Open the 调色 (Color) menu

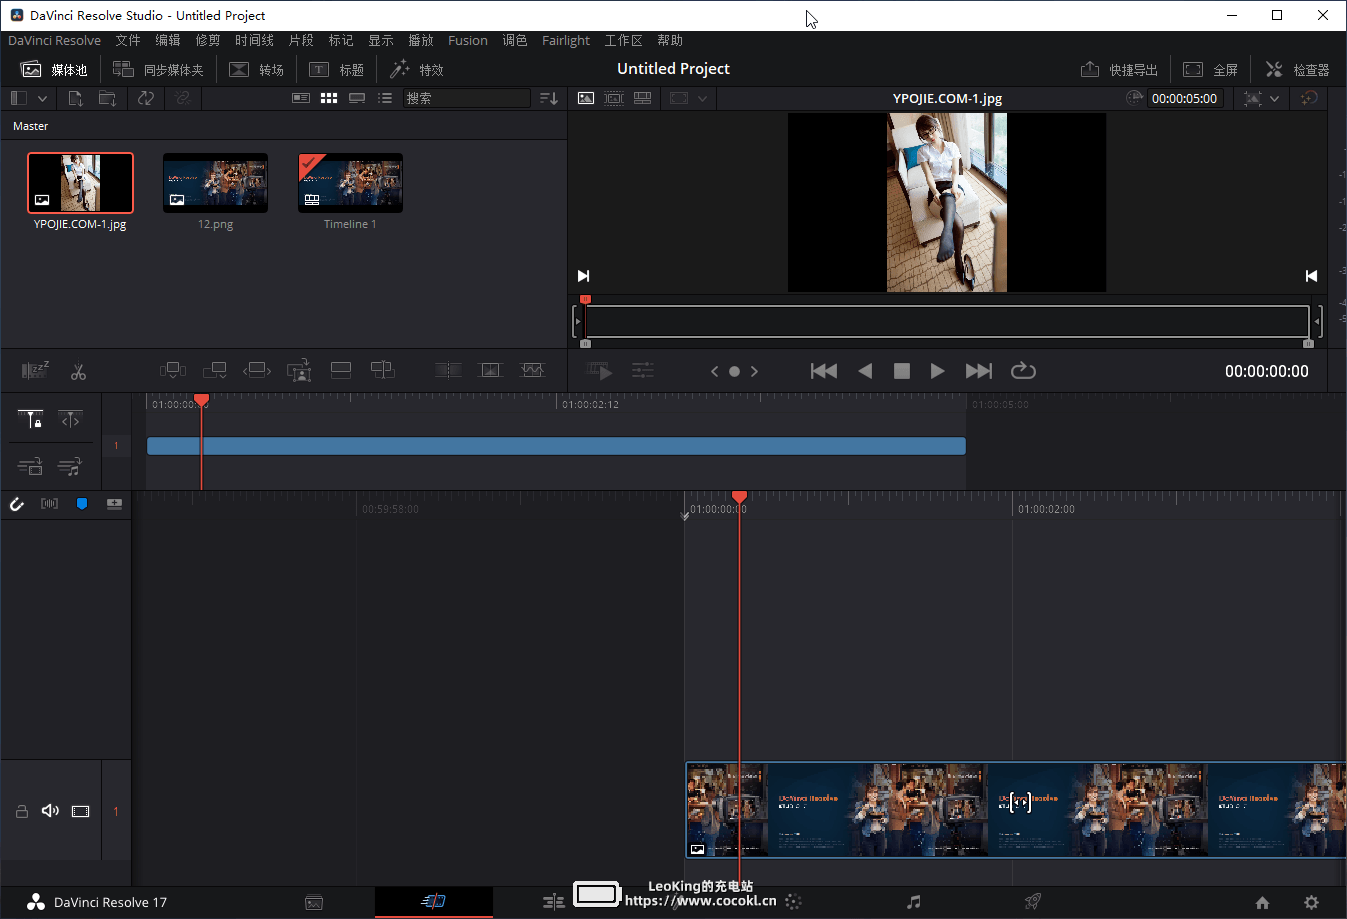pos(515,40)
